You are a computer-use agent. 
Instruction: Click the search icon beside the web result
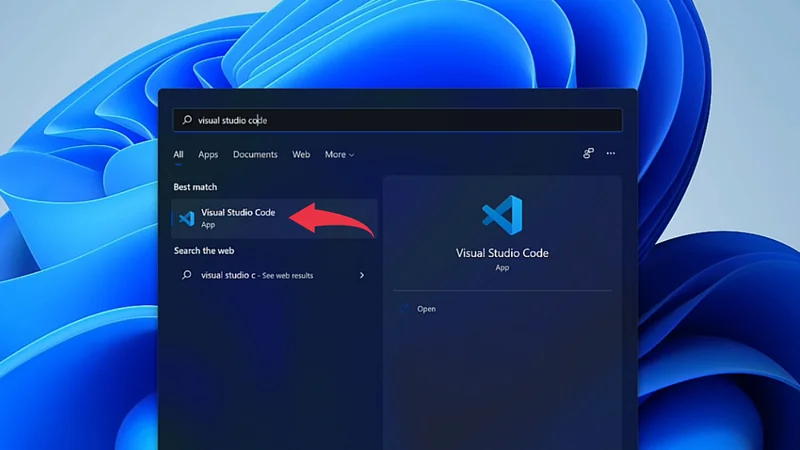(x=187, y=275)
